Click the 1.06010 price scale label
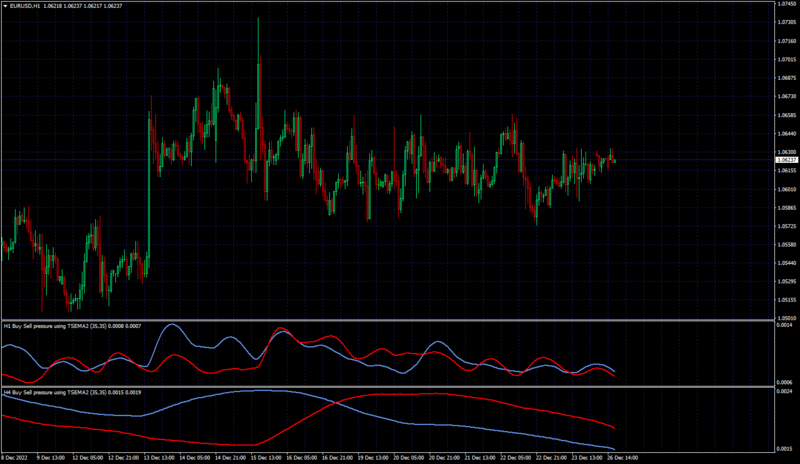This screenshot has width=800, height=464. [786, 189]
